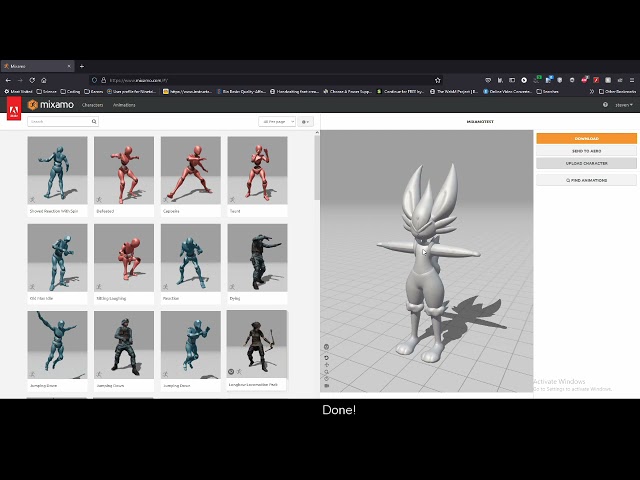The height and width of the screenshot is (480, 640).
Task: Click the 3D character model in viewport
Action: click(x=428, y=263)
